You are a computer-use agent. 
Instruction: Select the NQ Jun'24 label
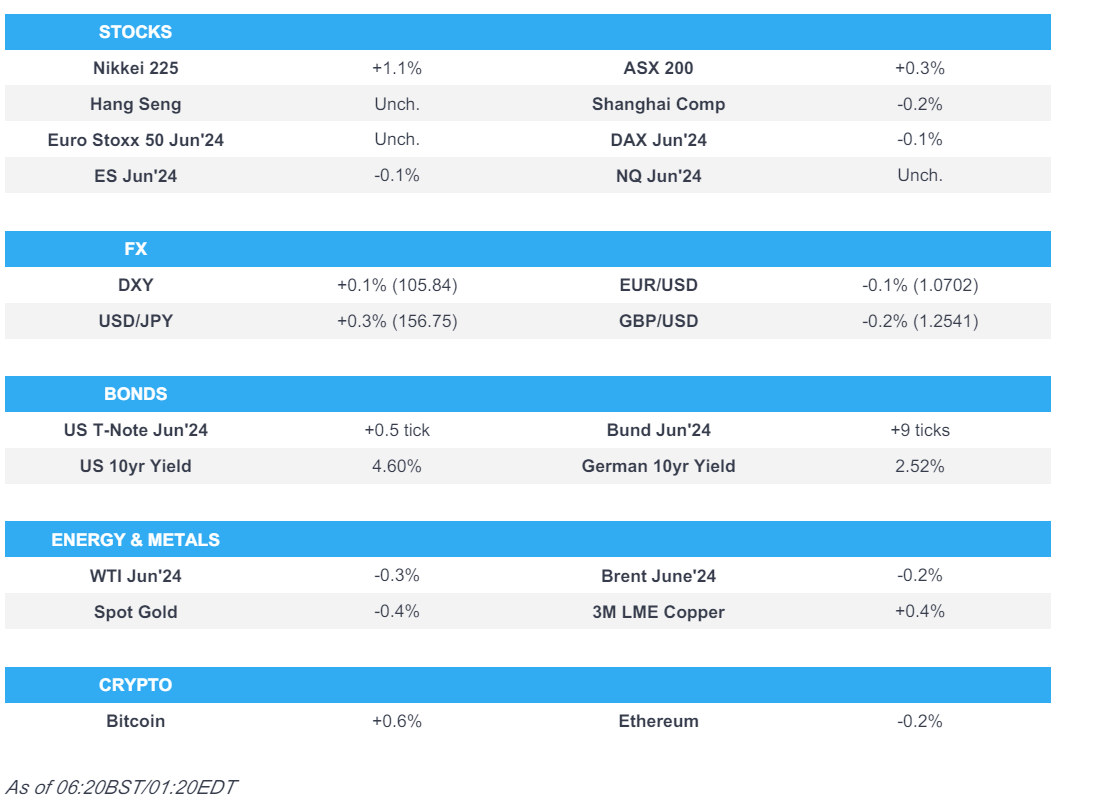click(x=658, y=176)
